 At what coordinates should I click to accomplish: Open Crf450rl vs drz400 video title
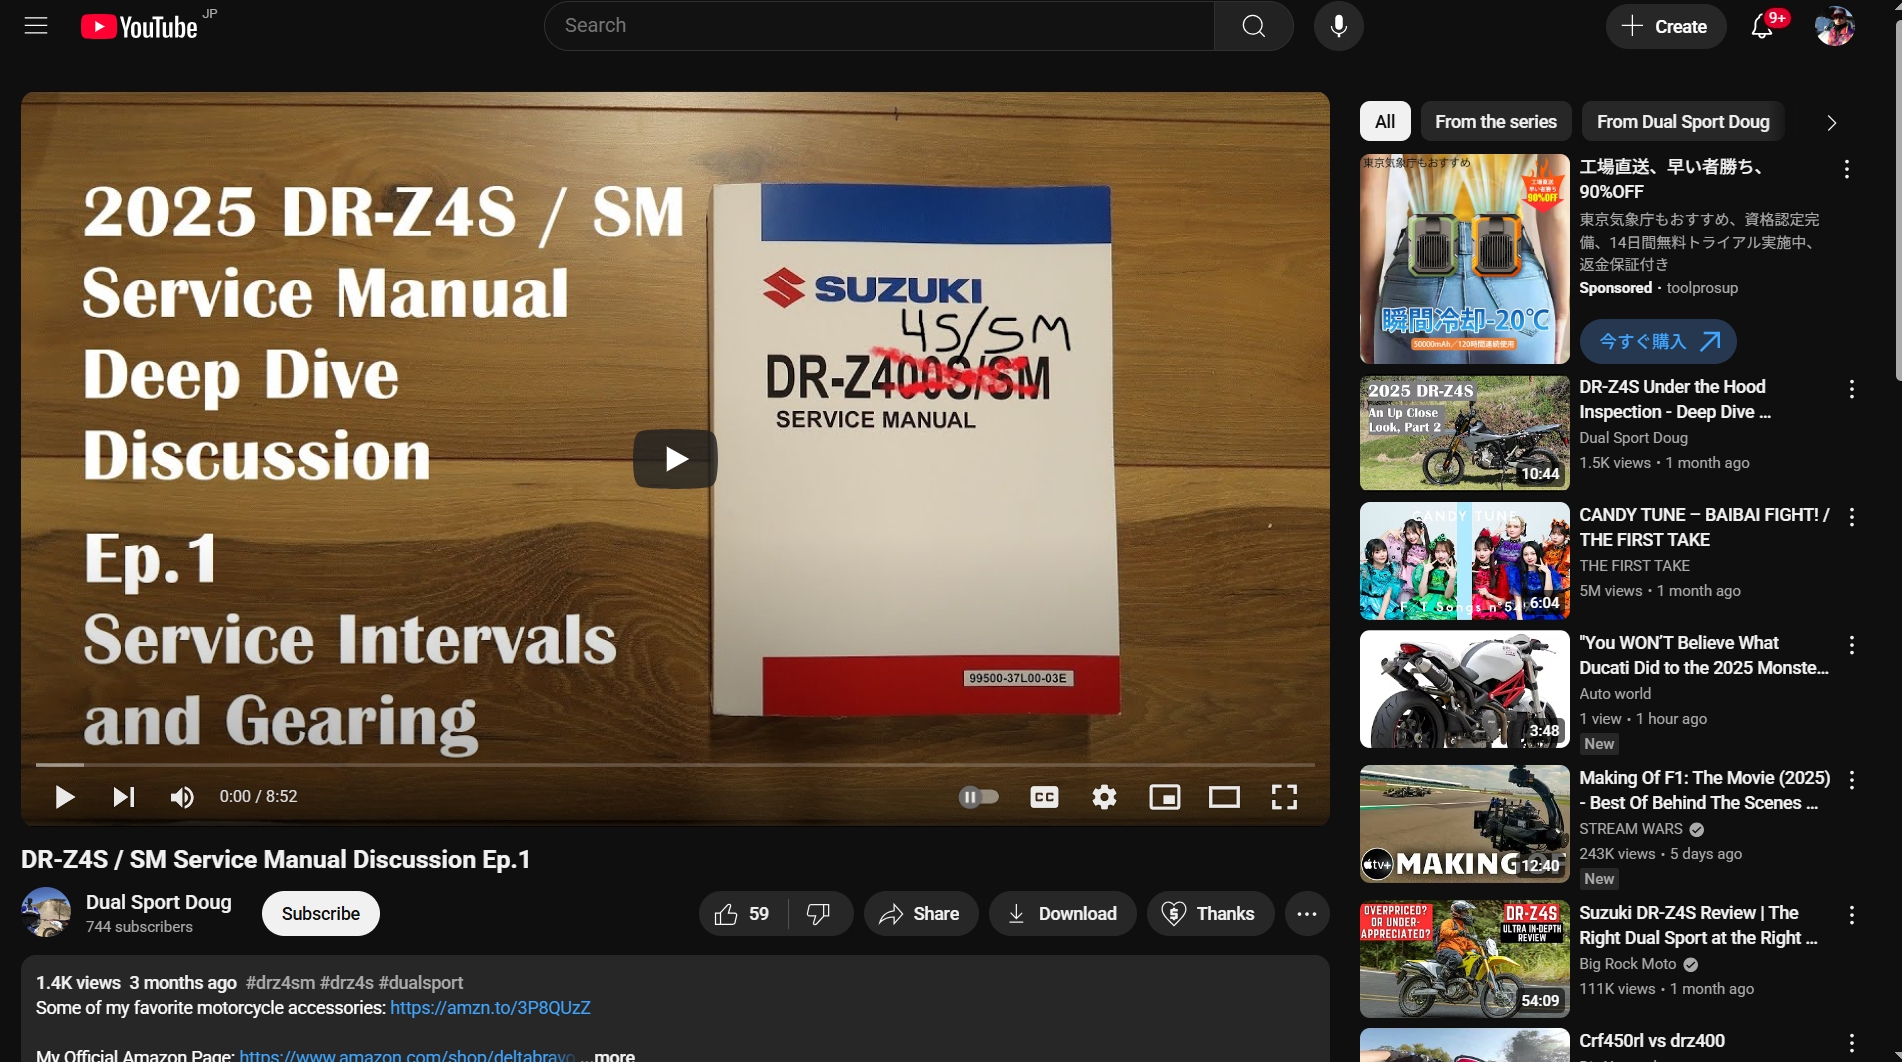tap(1652, 1041)
